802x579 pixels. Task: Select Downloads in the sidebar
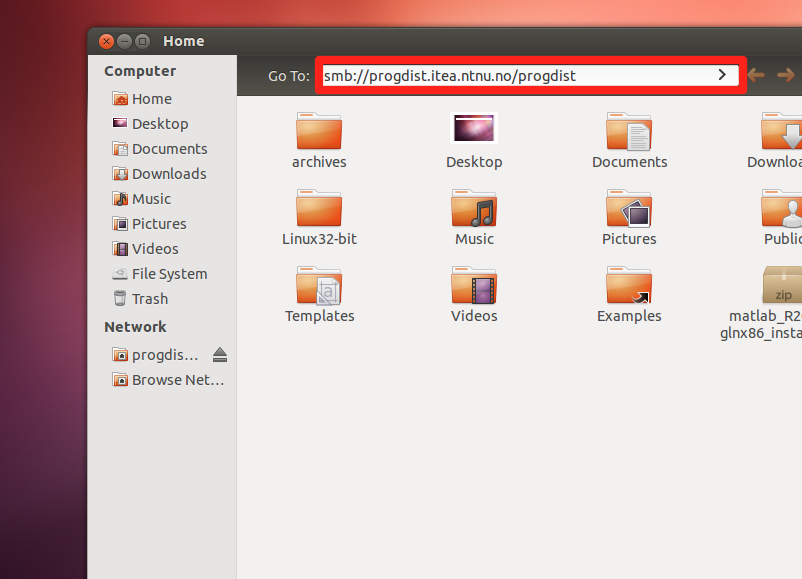click(162, 174)
